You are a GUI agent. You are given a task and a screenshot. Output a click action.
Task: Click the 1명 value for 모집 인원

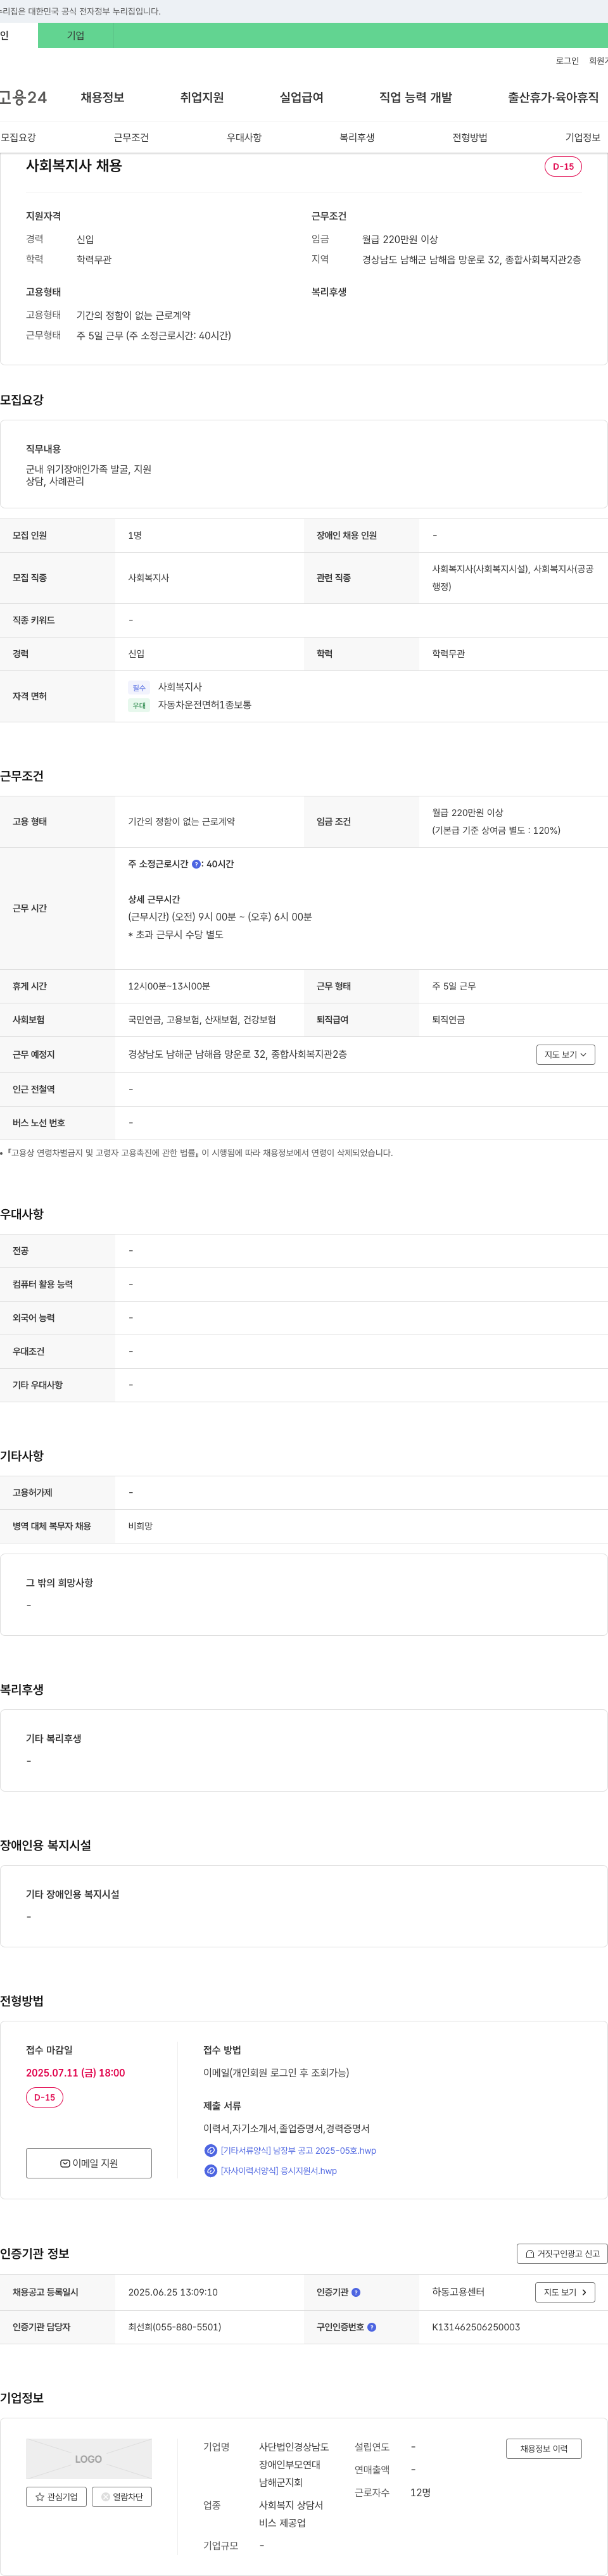point(135,536)
